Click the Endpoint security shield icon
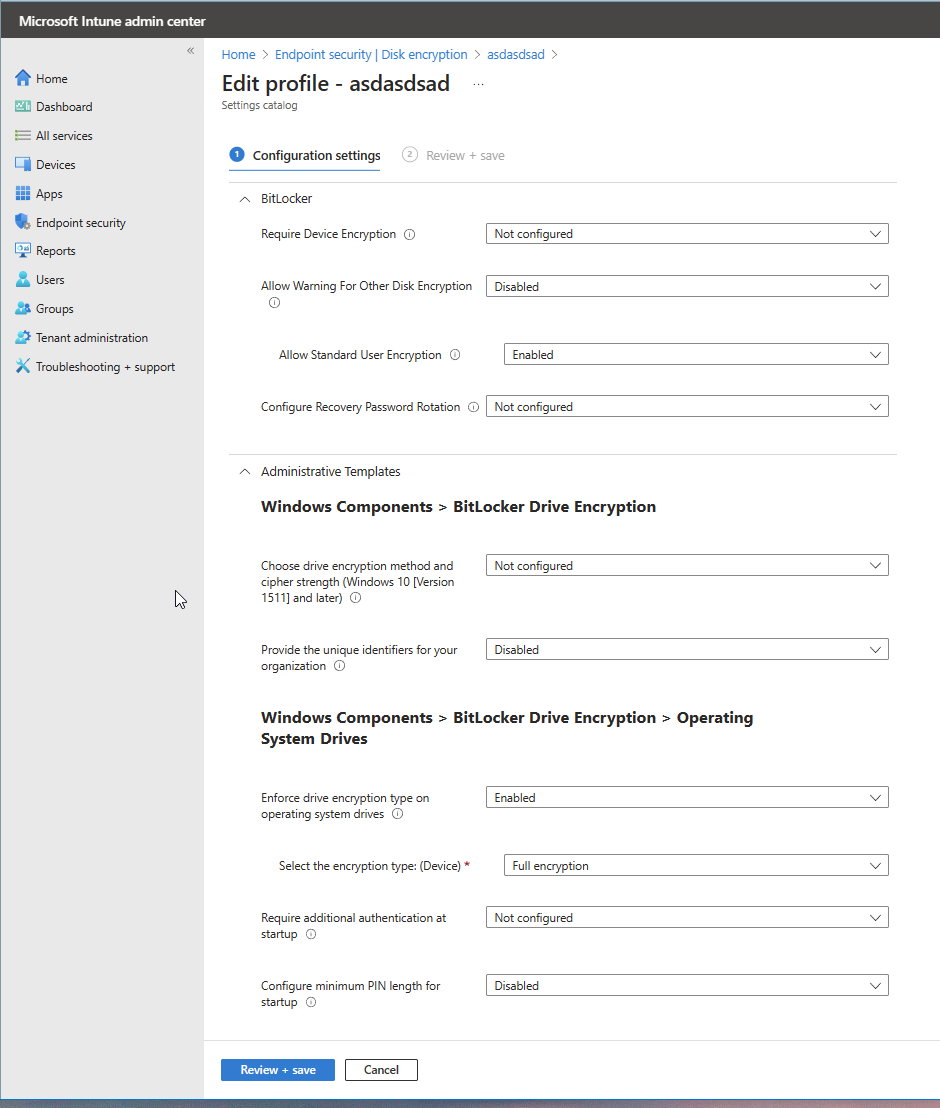 coord(23,221)
